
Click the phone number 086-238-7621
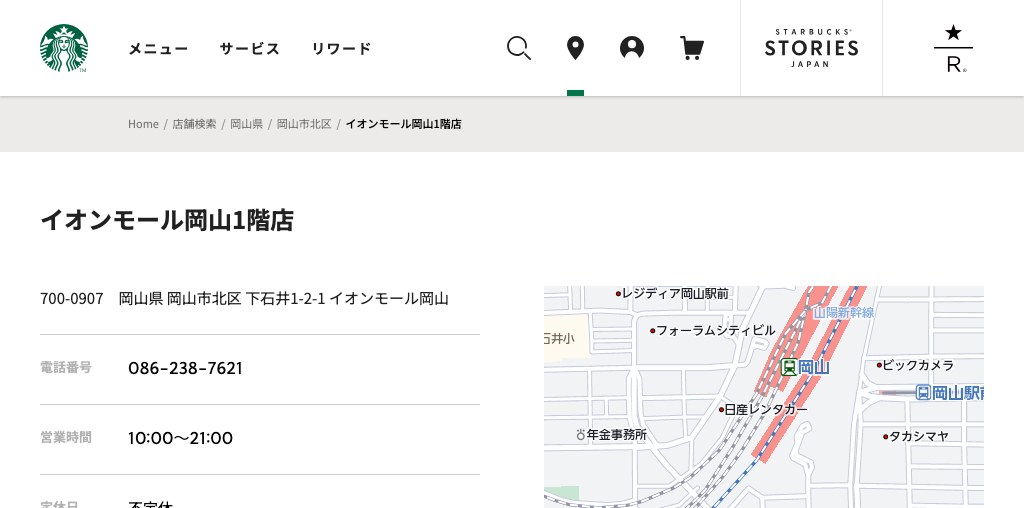click(x=185, y=368)
